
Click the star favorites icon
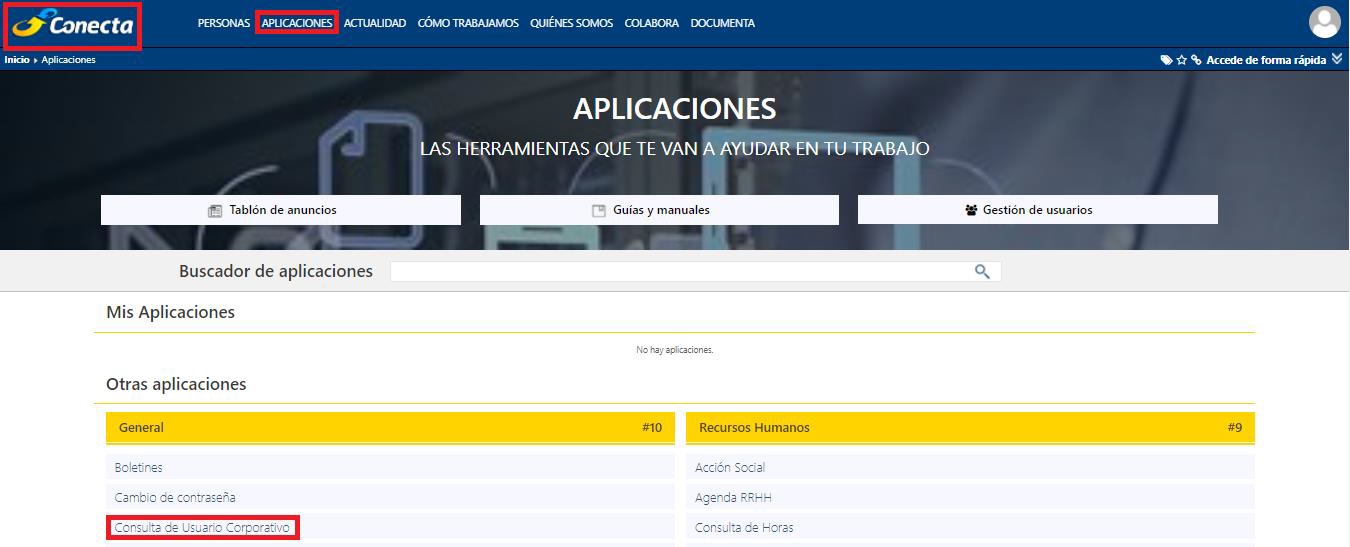coord(1181,60)
